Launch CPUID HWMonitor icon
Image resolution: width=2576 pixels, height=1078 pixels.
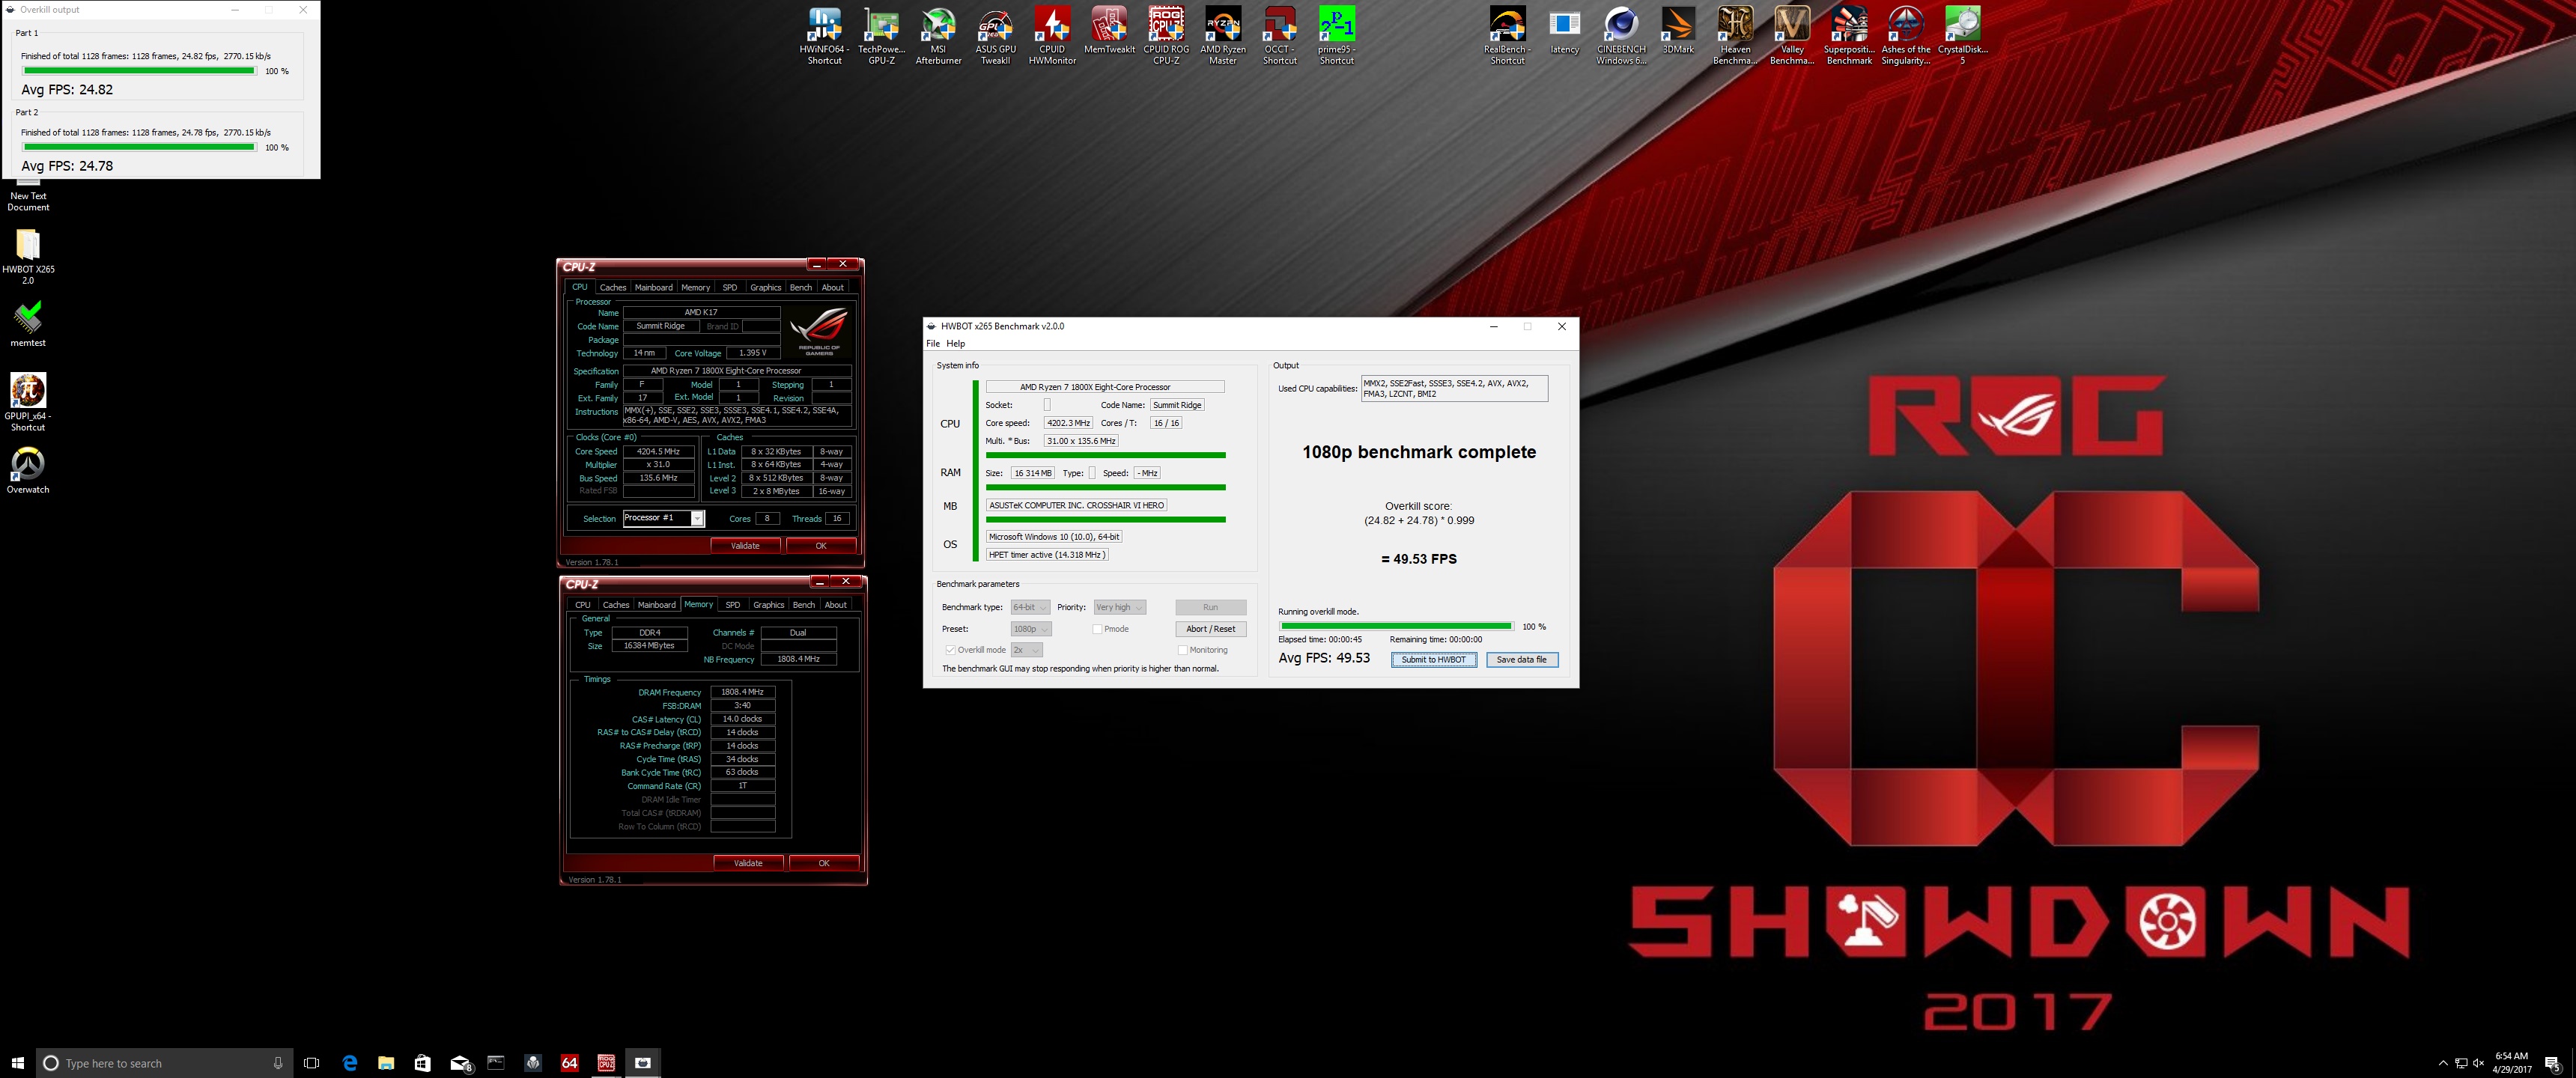1052,36
